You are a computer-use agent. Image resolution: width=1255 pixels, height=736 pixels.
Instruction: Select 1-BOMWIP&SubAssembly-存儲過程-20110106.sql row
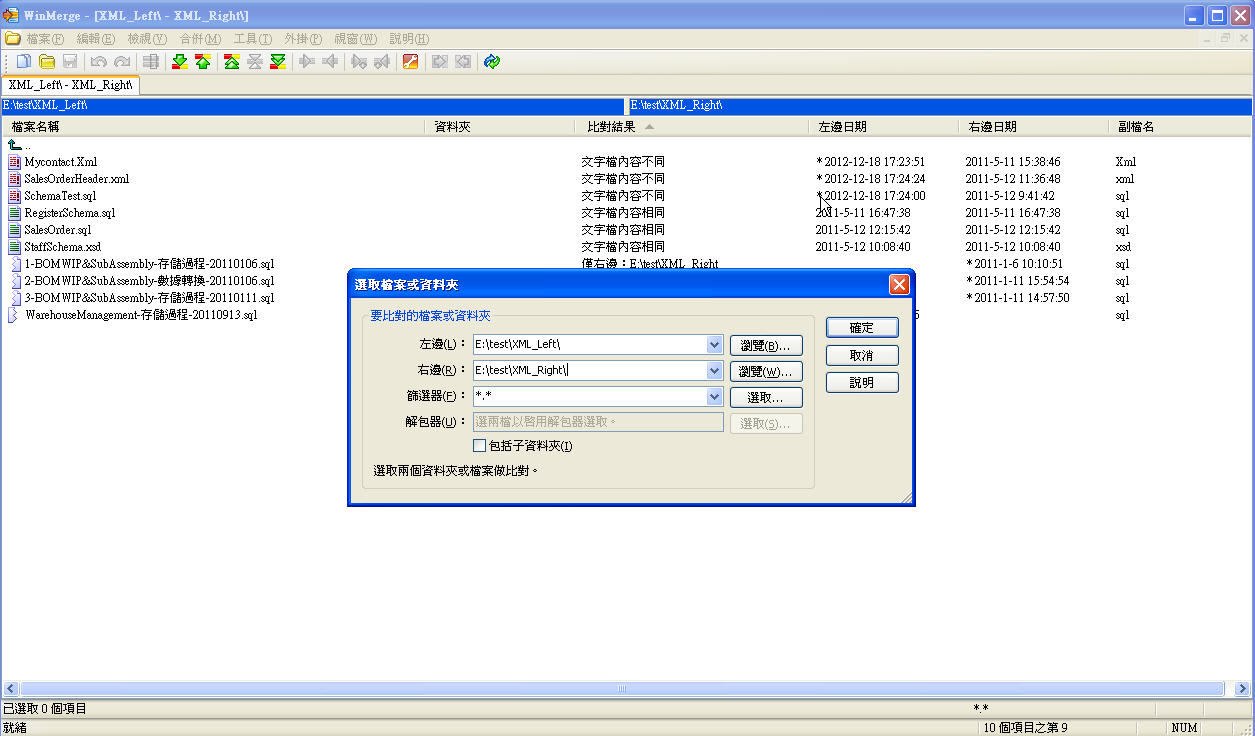627,264
